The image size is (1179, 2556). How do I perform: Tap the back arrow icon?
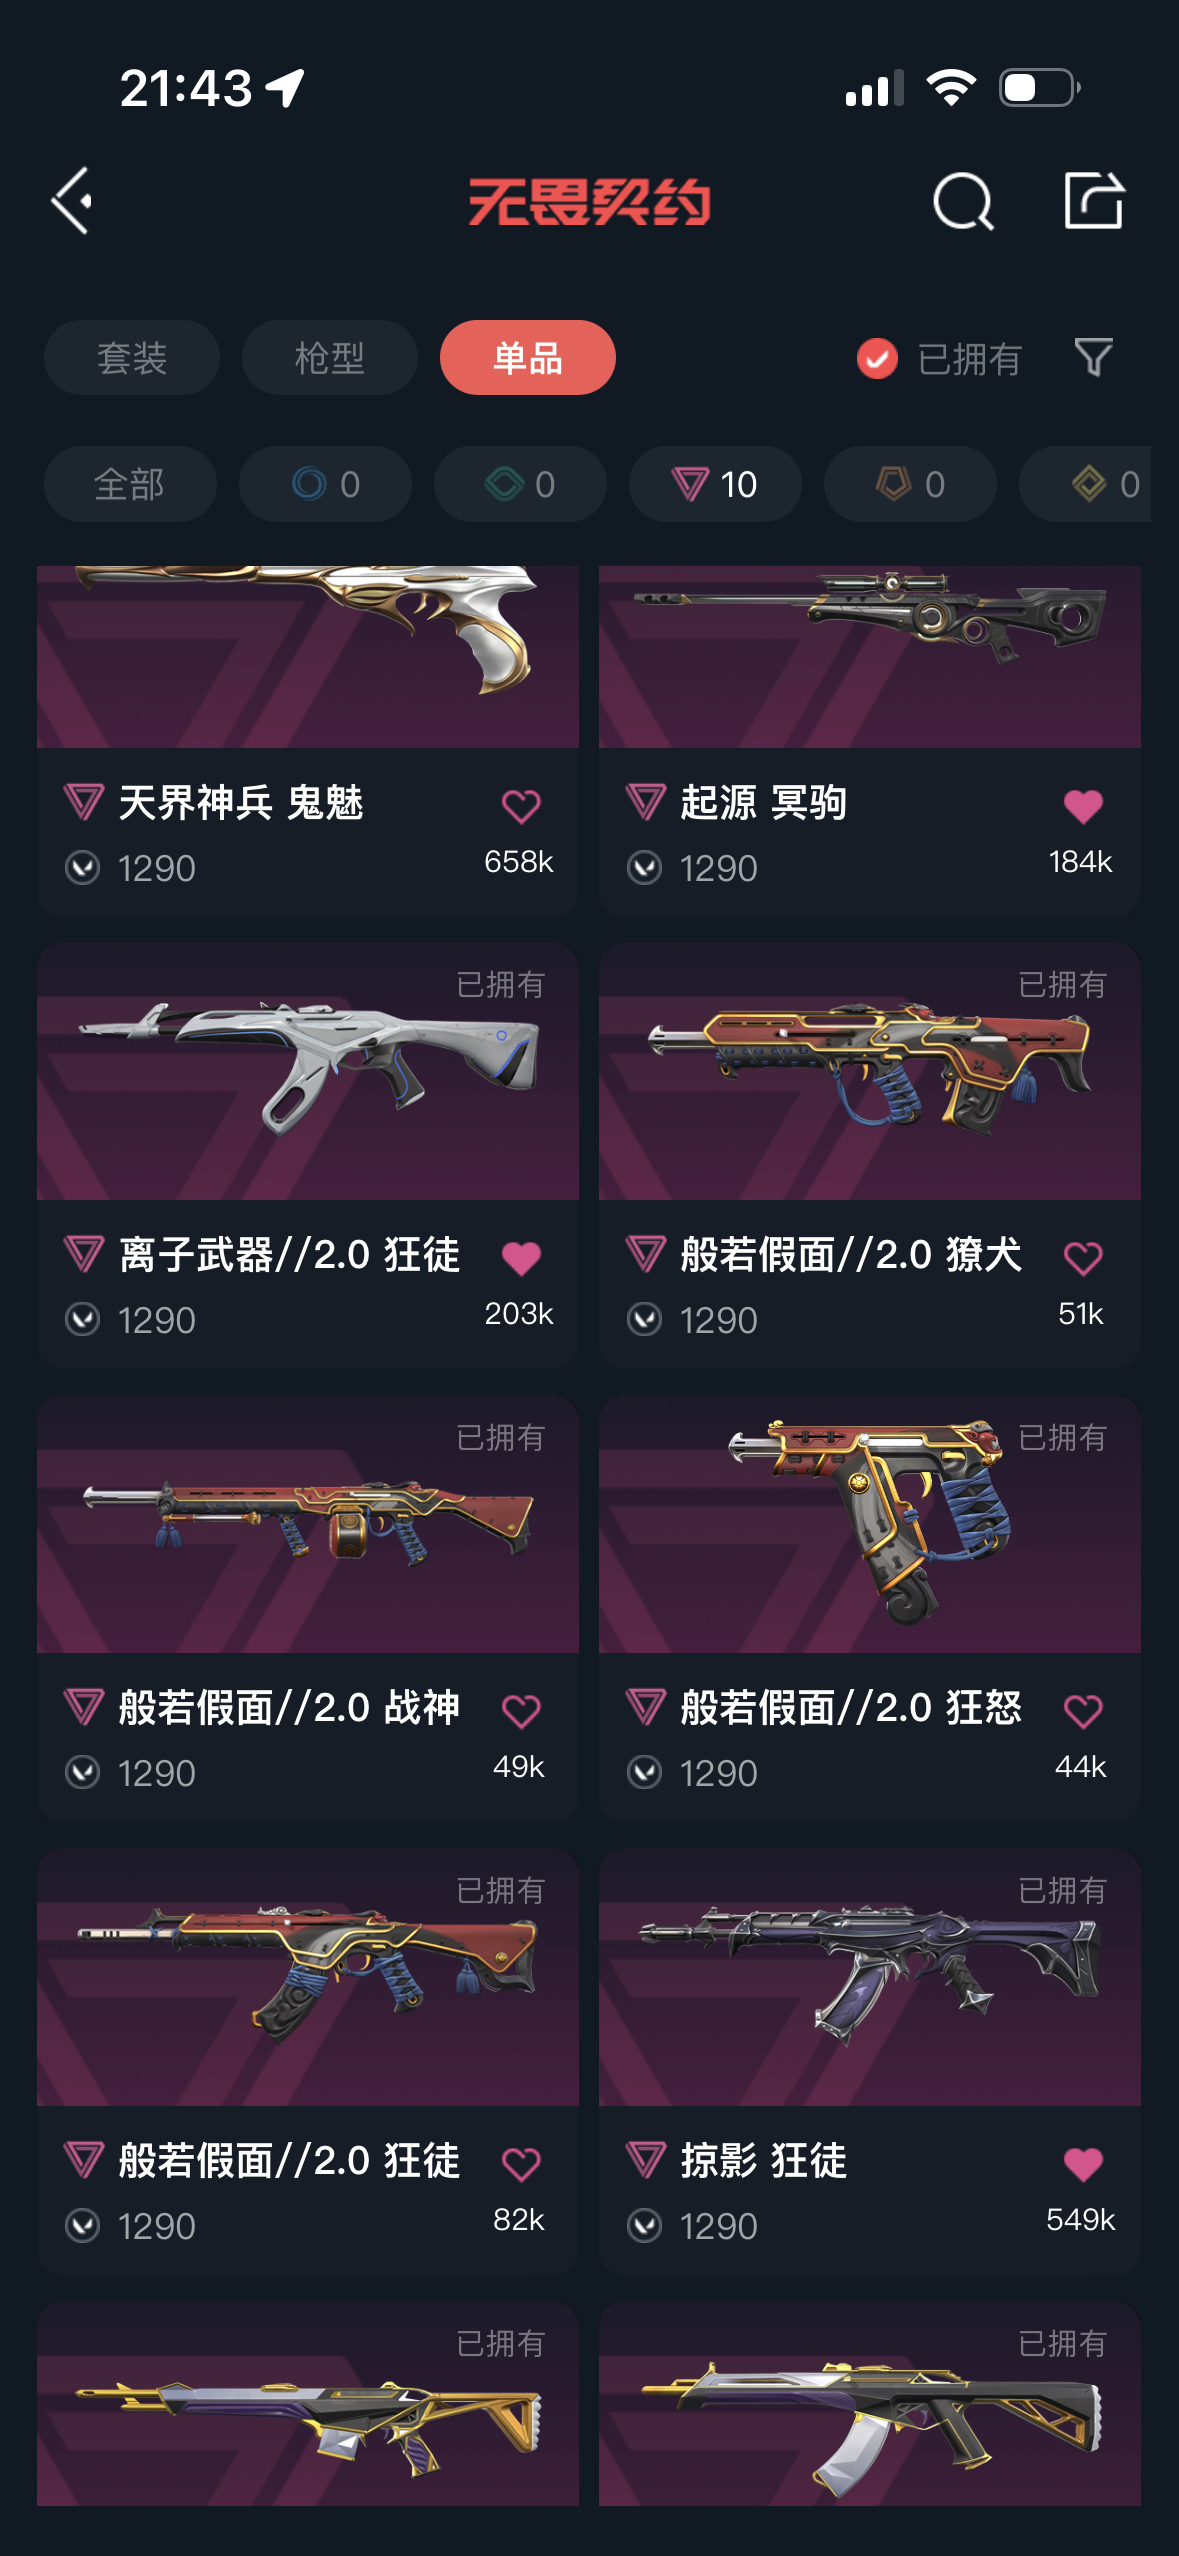(72, 201)
